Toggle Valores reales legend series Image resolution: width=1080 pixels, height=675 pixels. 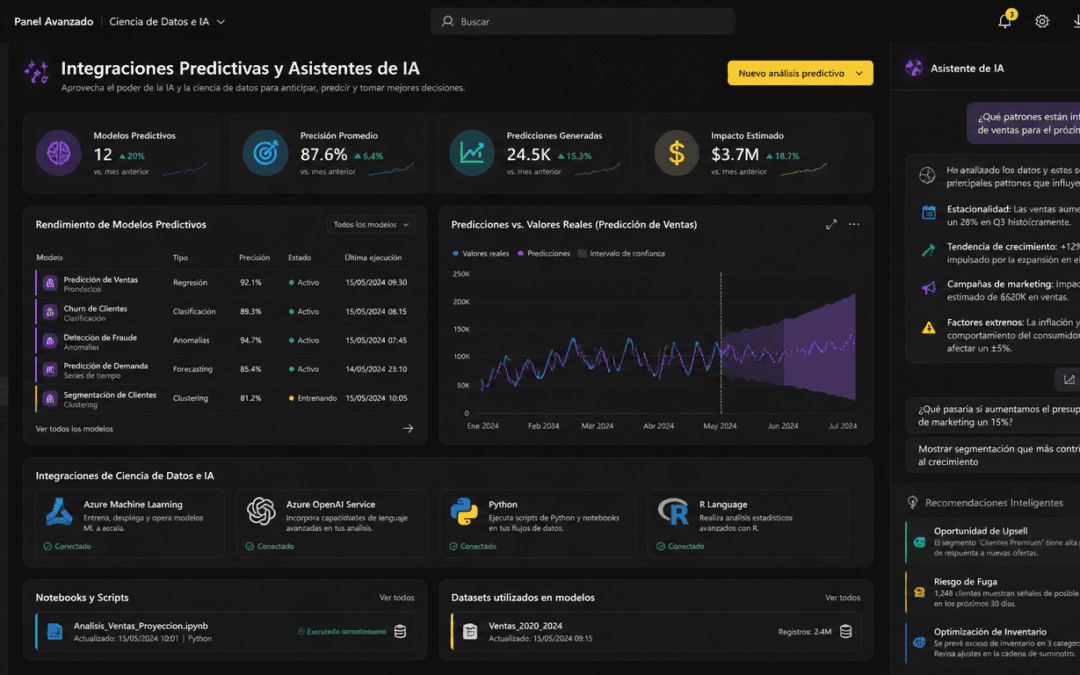click(481, 253)
